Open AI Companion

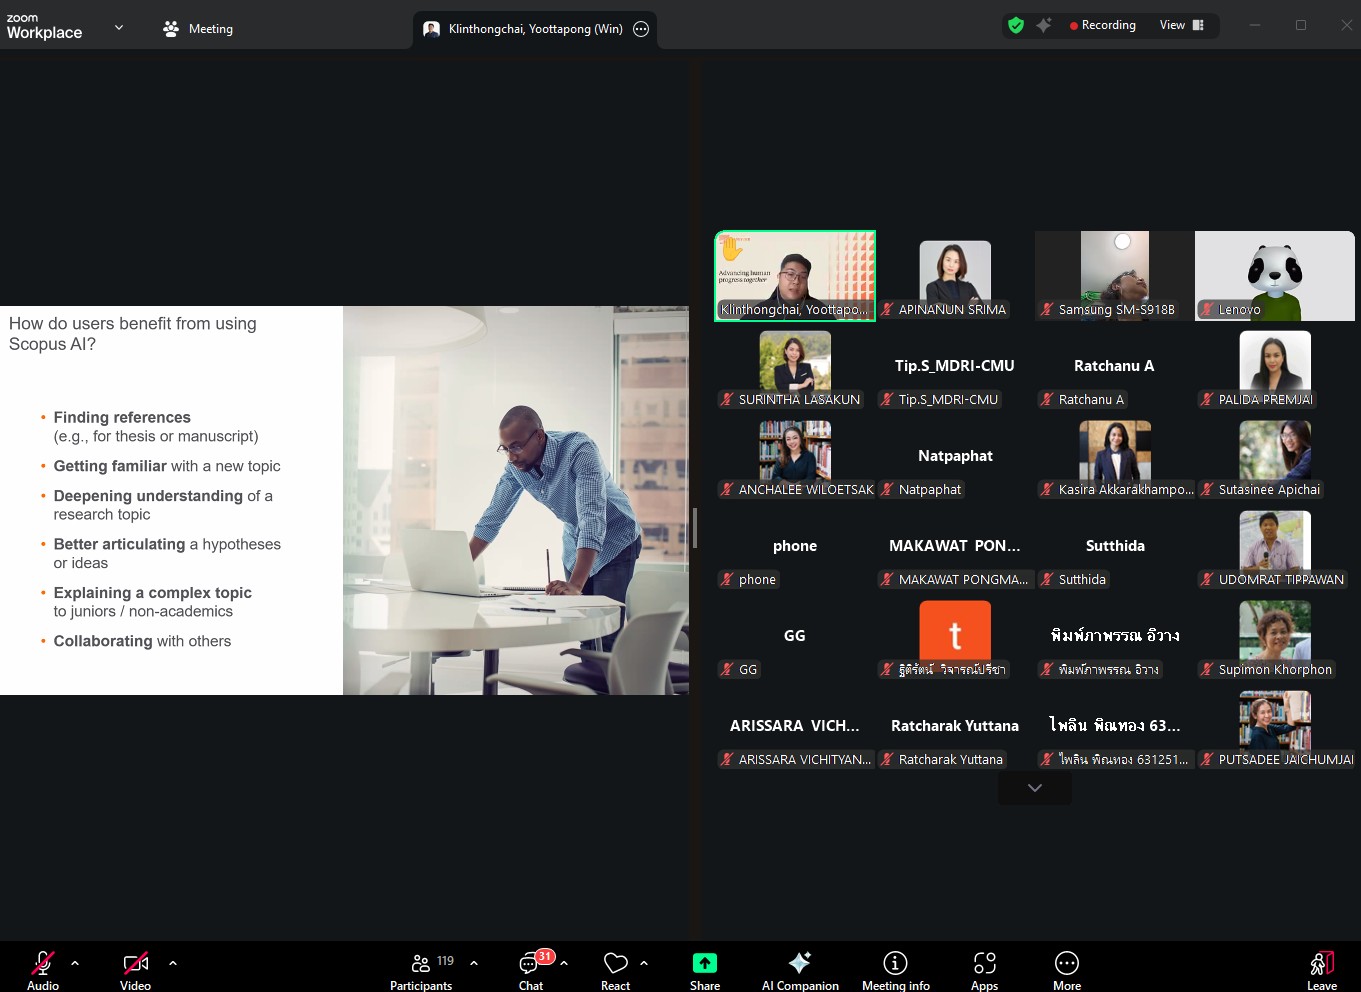[x=799, y=969]
